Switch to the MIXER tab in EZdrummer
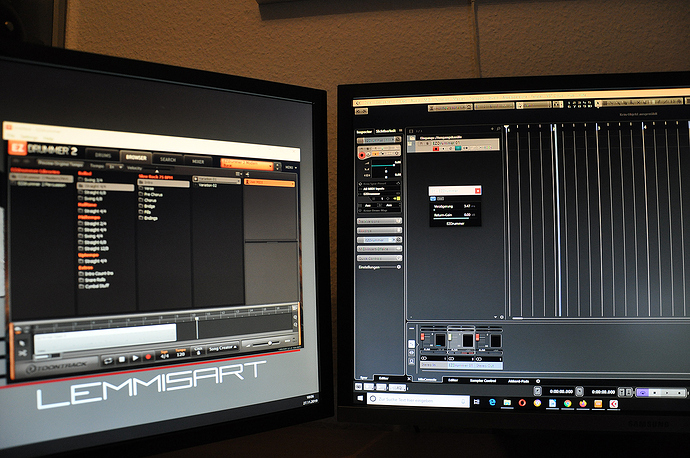 [198, 161]
